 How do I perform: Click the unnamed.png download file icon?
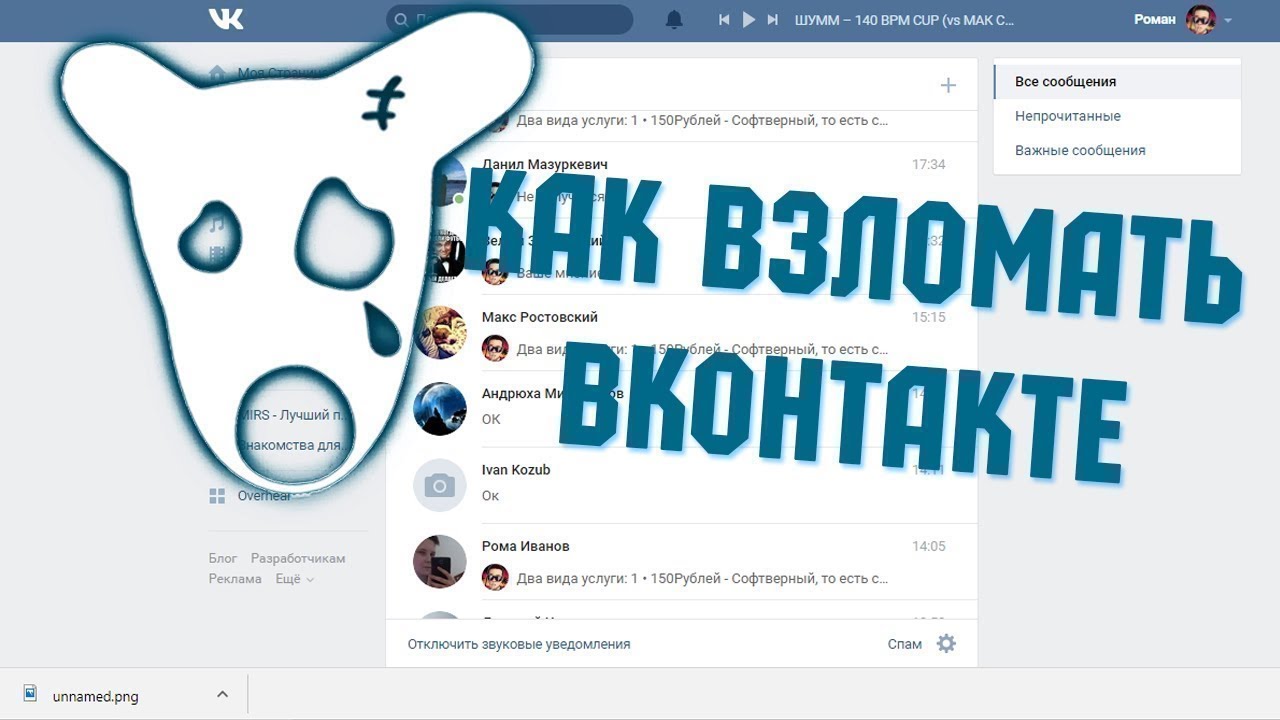pos(31,693)
